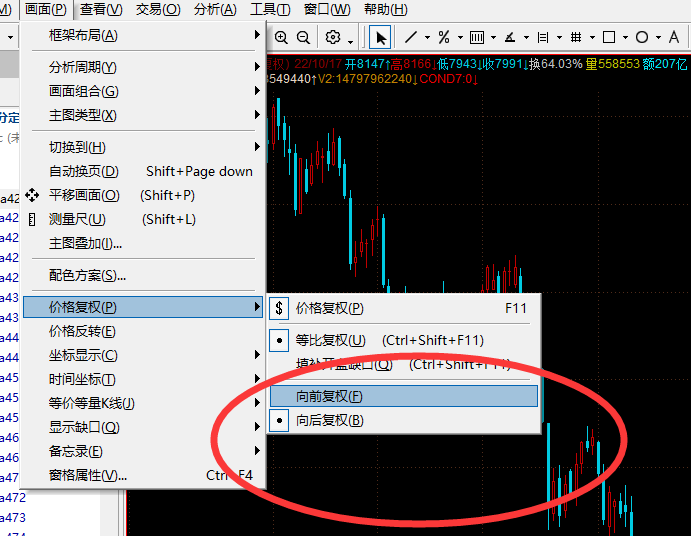
Task: Choose 主图叠加(I)... menu entry
Action: (143, 243)
